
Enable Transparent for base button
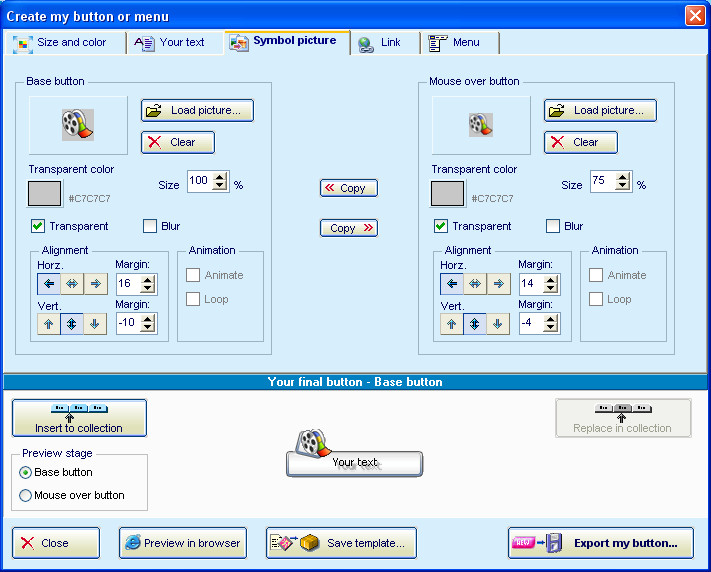38,226
